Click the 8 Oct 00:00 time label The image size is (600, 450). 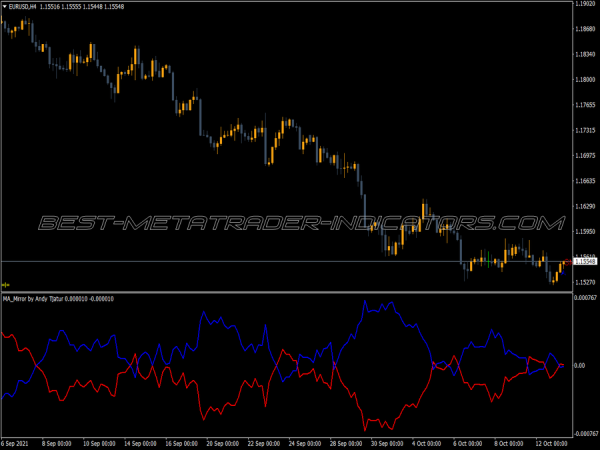pyautogui.click(x=509, y=443)
